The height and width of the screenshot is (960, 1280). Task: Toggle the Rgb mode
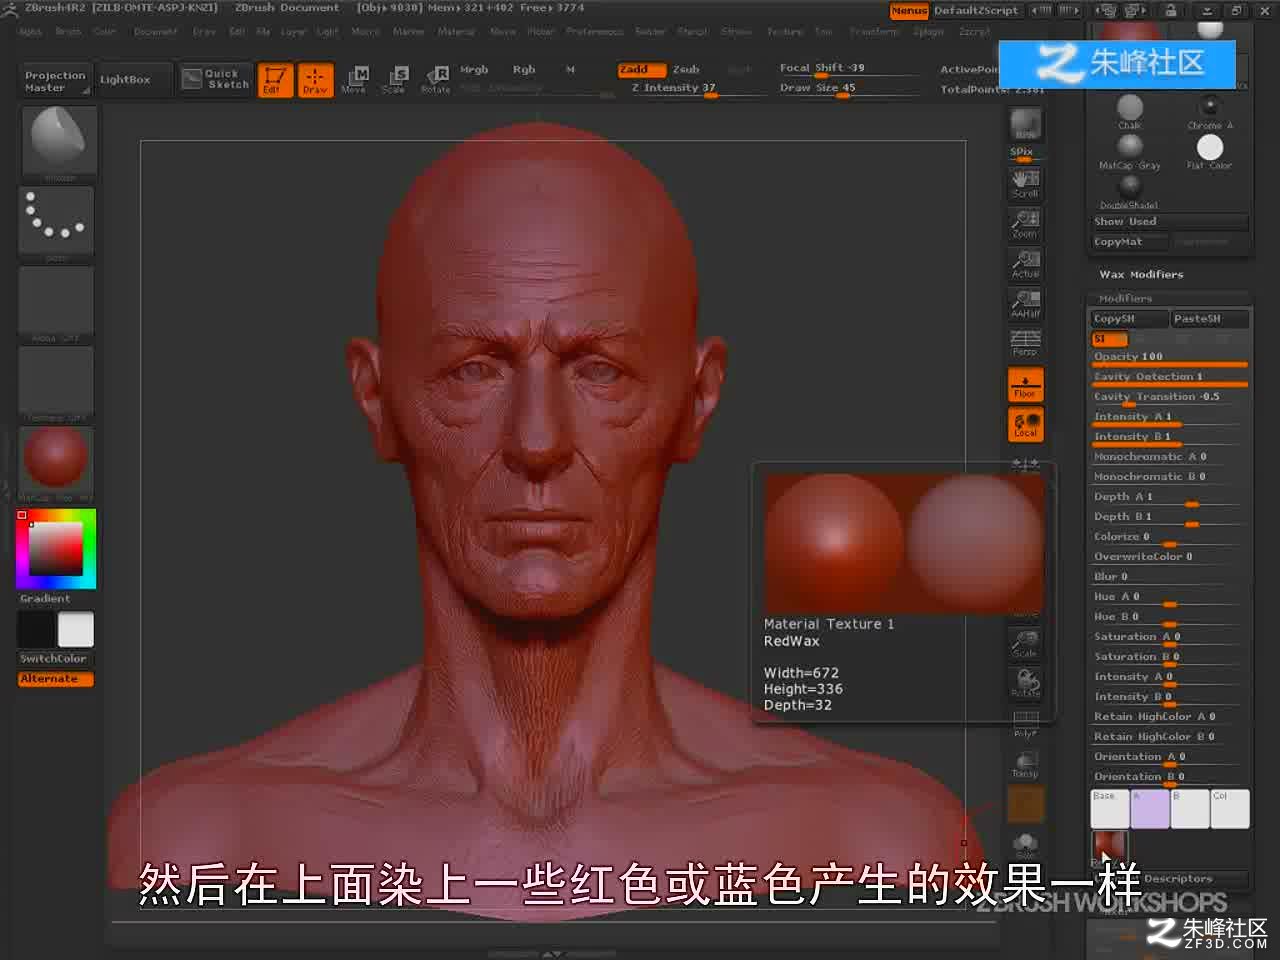pos(524,70)
